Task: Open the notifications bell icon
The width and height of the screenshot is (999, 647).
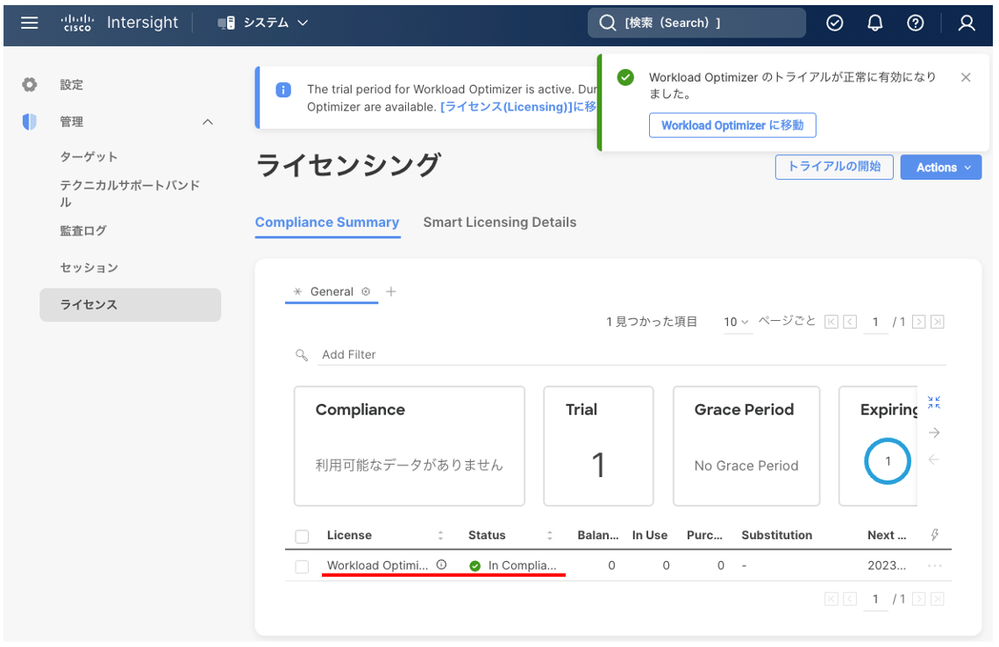Action: [875, 23]
